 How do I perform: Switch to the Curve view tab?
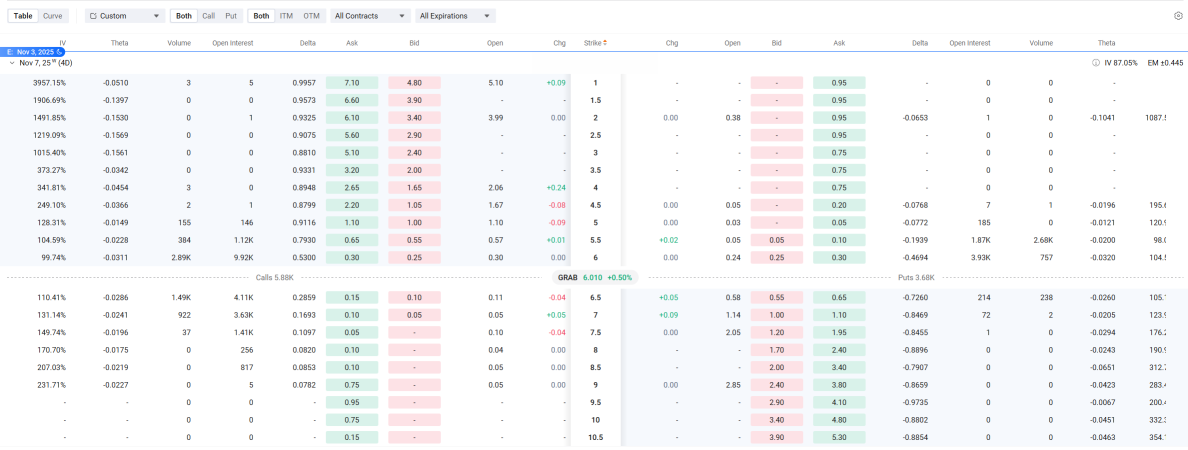[x=52, y=16]
